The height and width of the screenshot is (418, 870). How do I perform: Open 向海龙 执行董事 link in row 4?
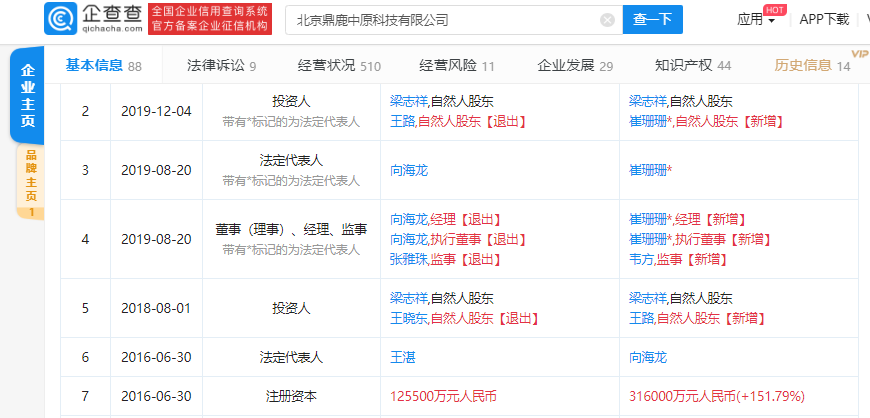click(409, 239)
